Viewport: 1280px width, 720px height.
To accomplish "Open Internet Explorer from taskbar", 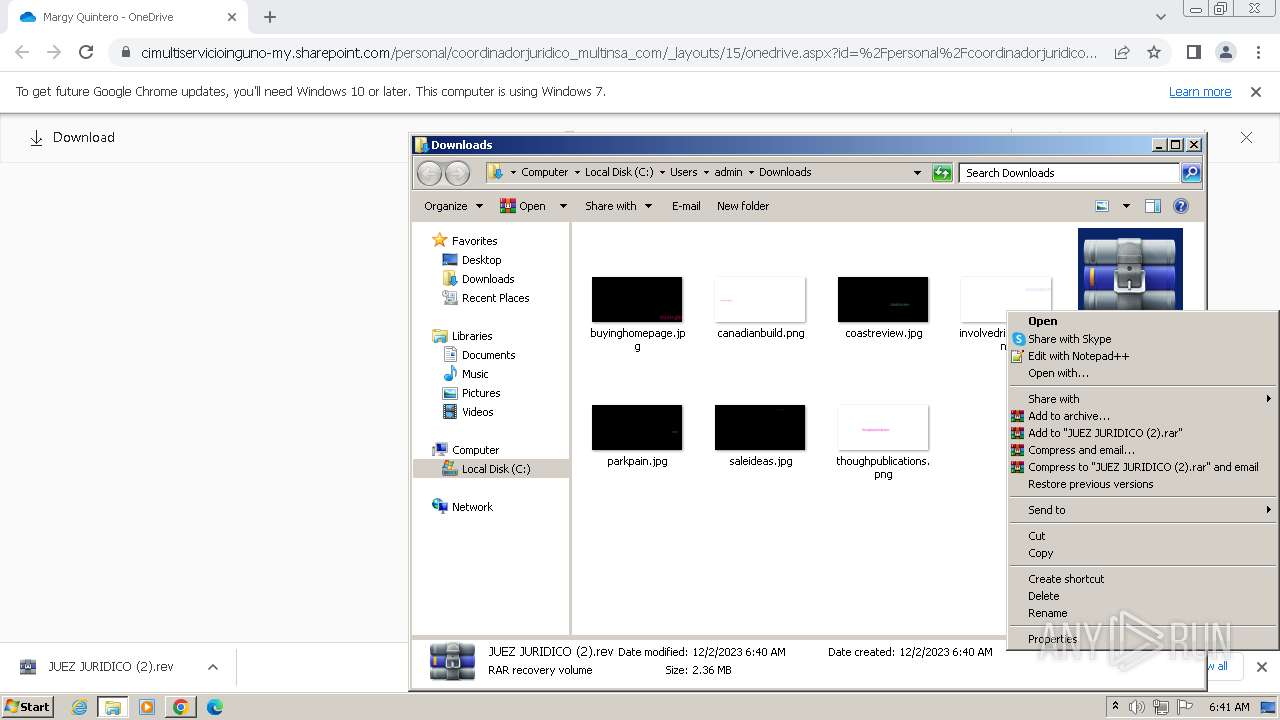I will click(80, 707).
